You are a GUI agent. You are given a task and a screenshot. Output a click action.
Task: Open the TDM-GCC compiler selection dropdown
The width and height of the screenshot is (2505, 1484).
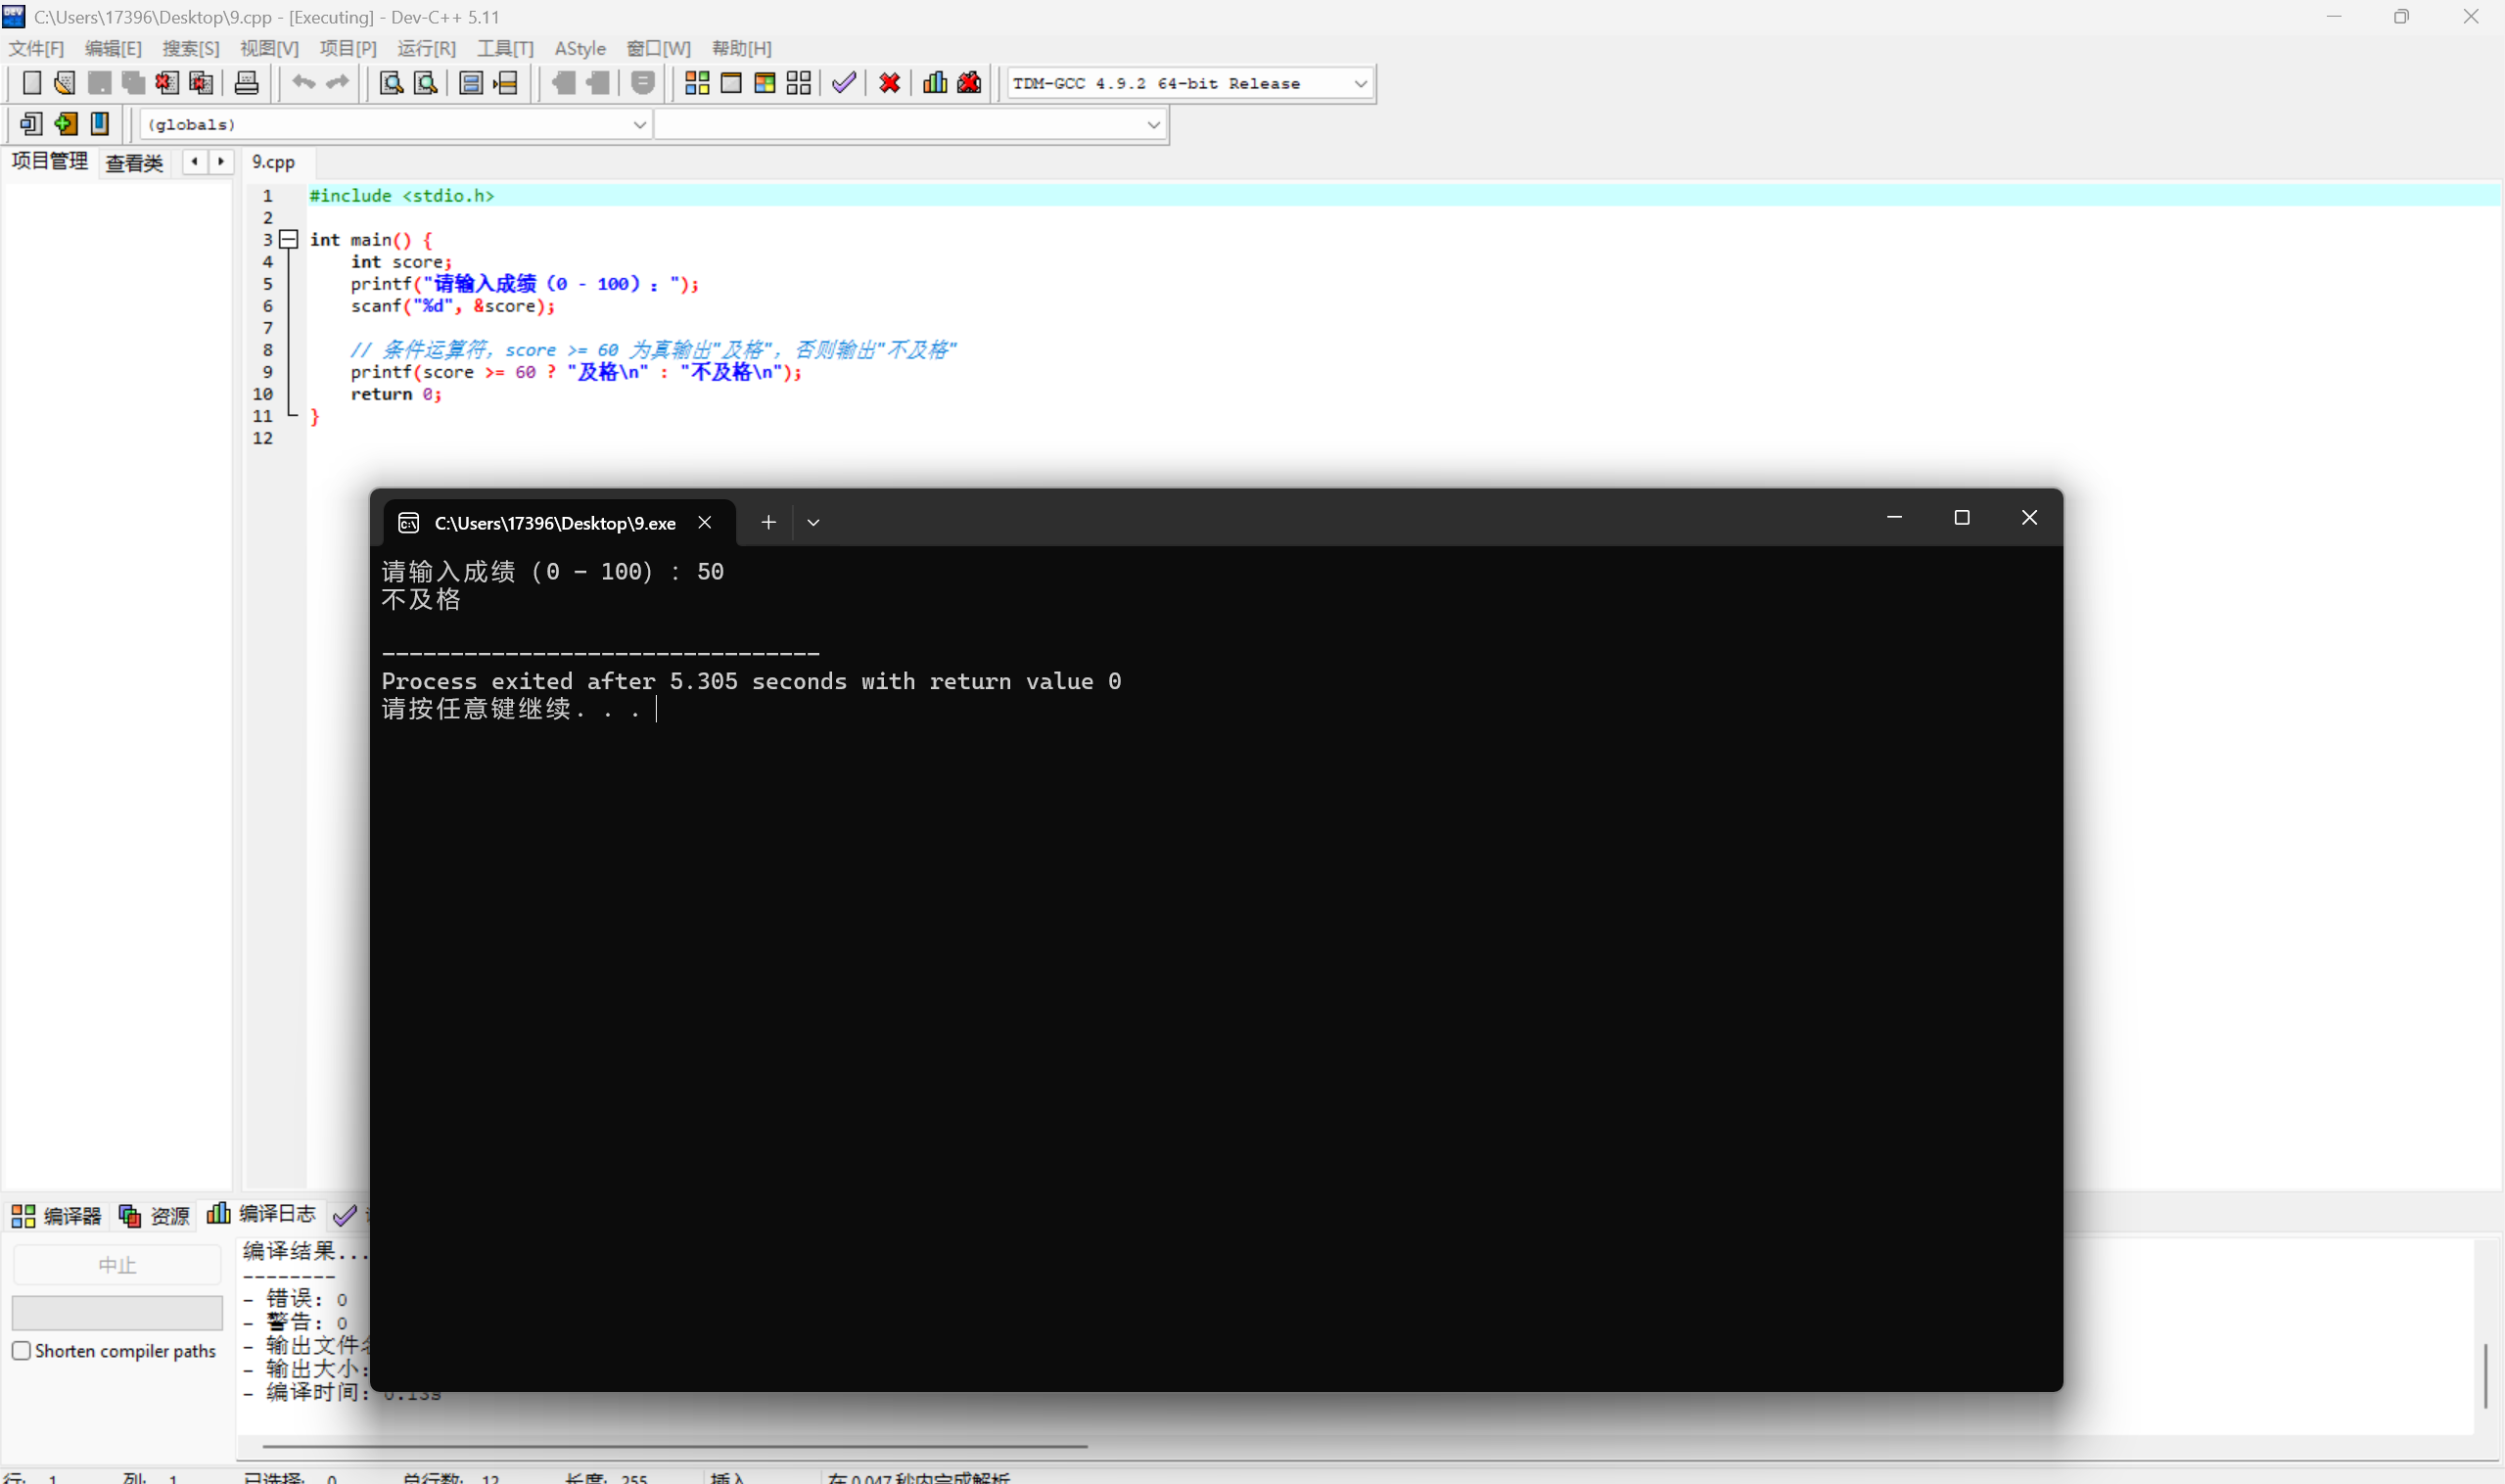[x=1360, y=84]
